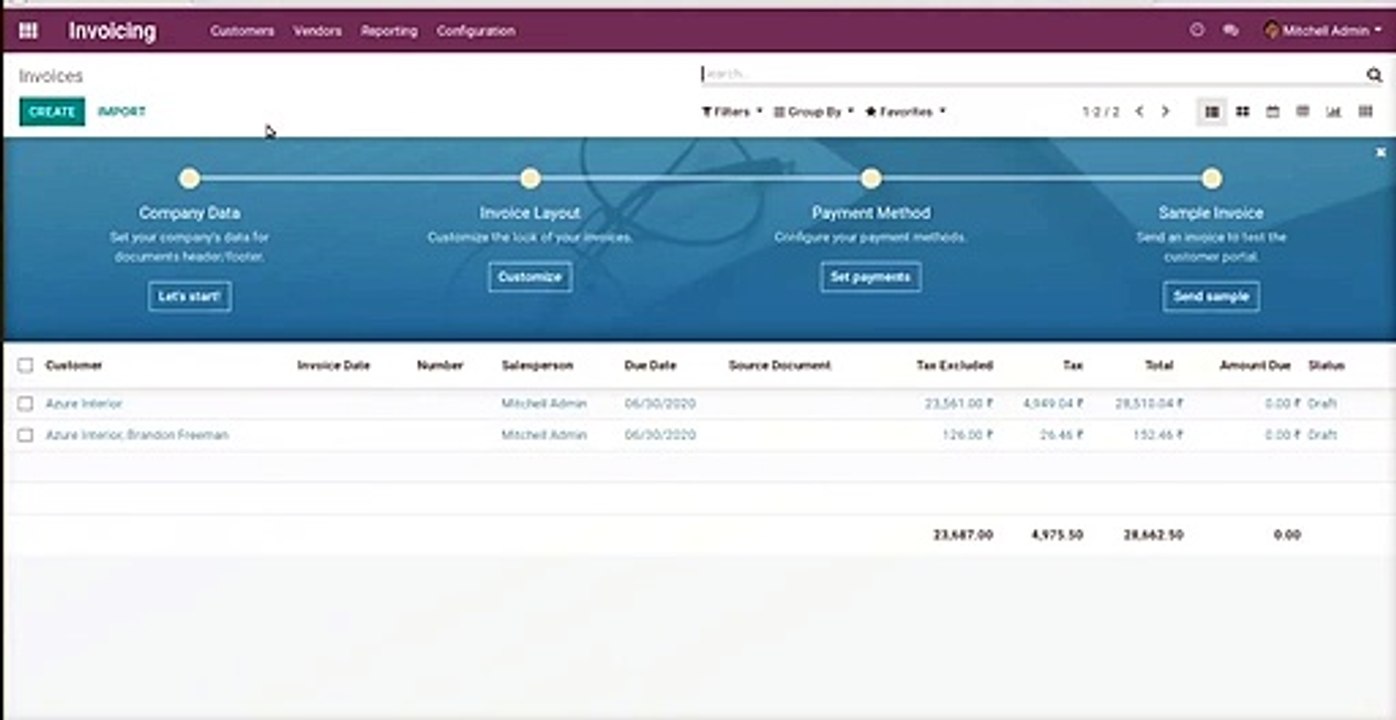Image resolution: width=1396 pixels, height=720 pixels.
Task: Sort by Source Document column
Action: (780, 366)
